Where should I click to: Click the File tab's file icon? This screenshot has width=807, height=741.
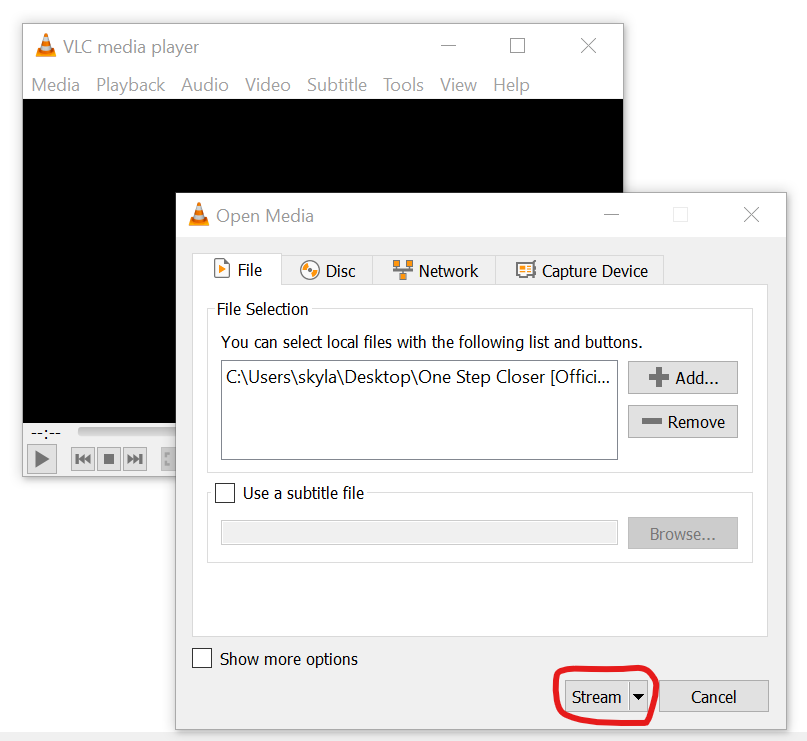tap(222, 269)
